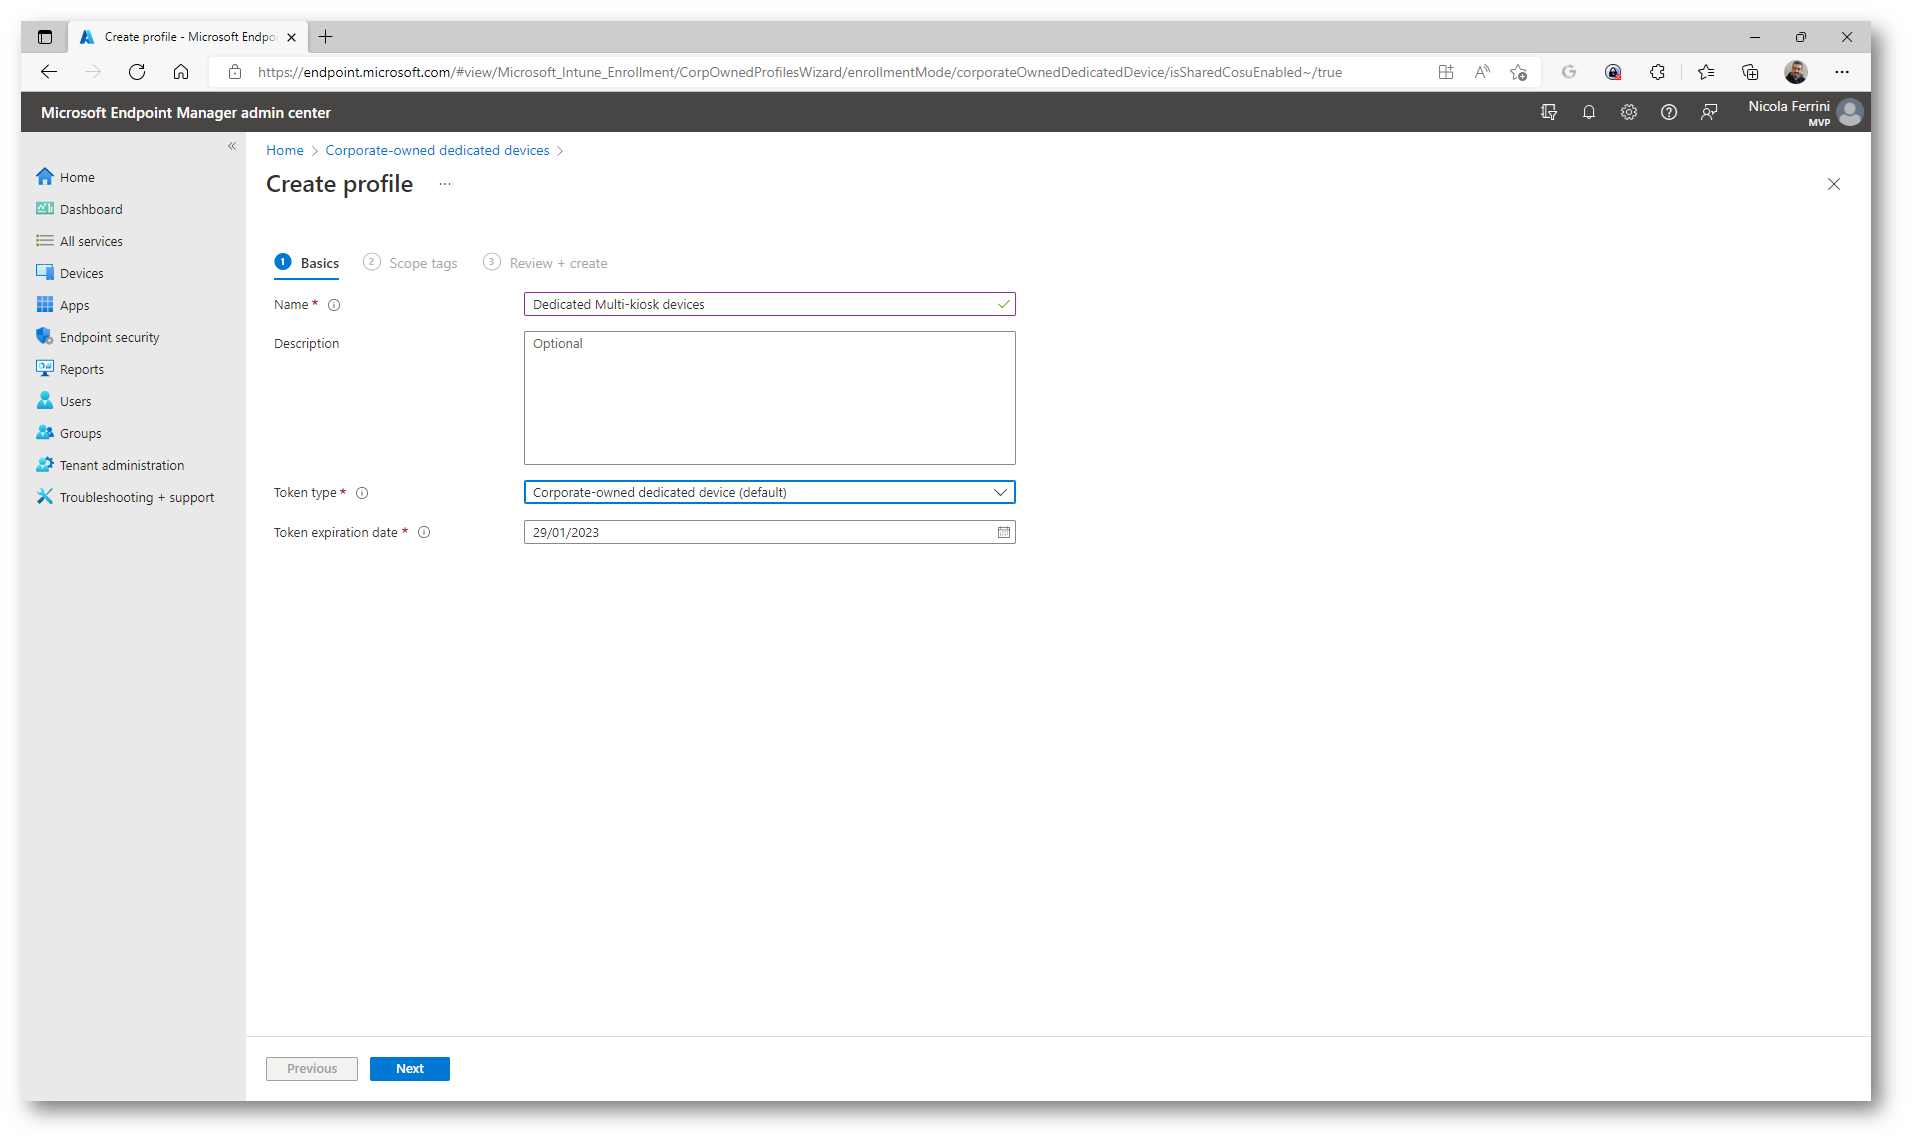1913x1143 pixels.
Task: Click the directory and subscription filter icon
Action: [x=1548, y=113]
